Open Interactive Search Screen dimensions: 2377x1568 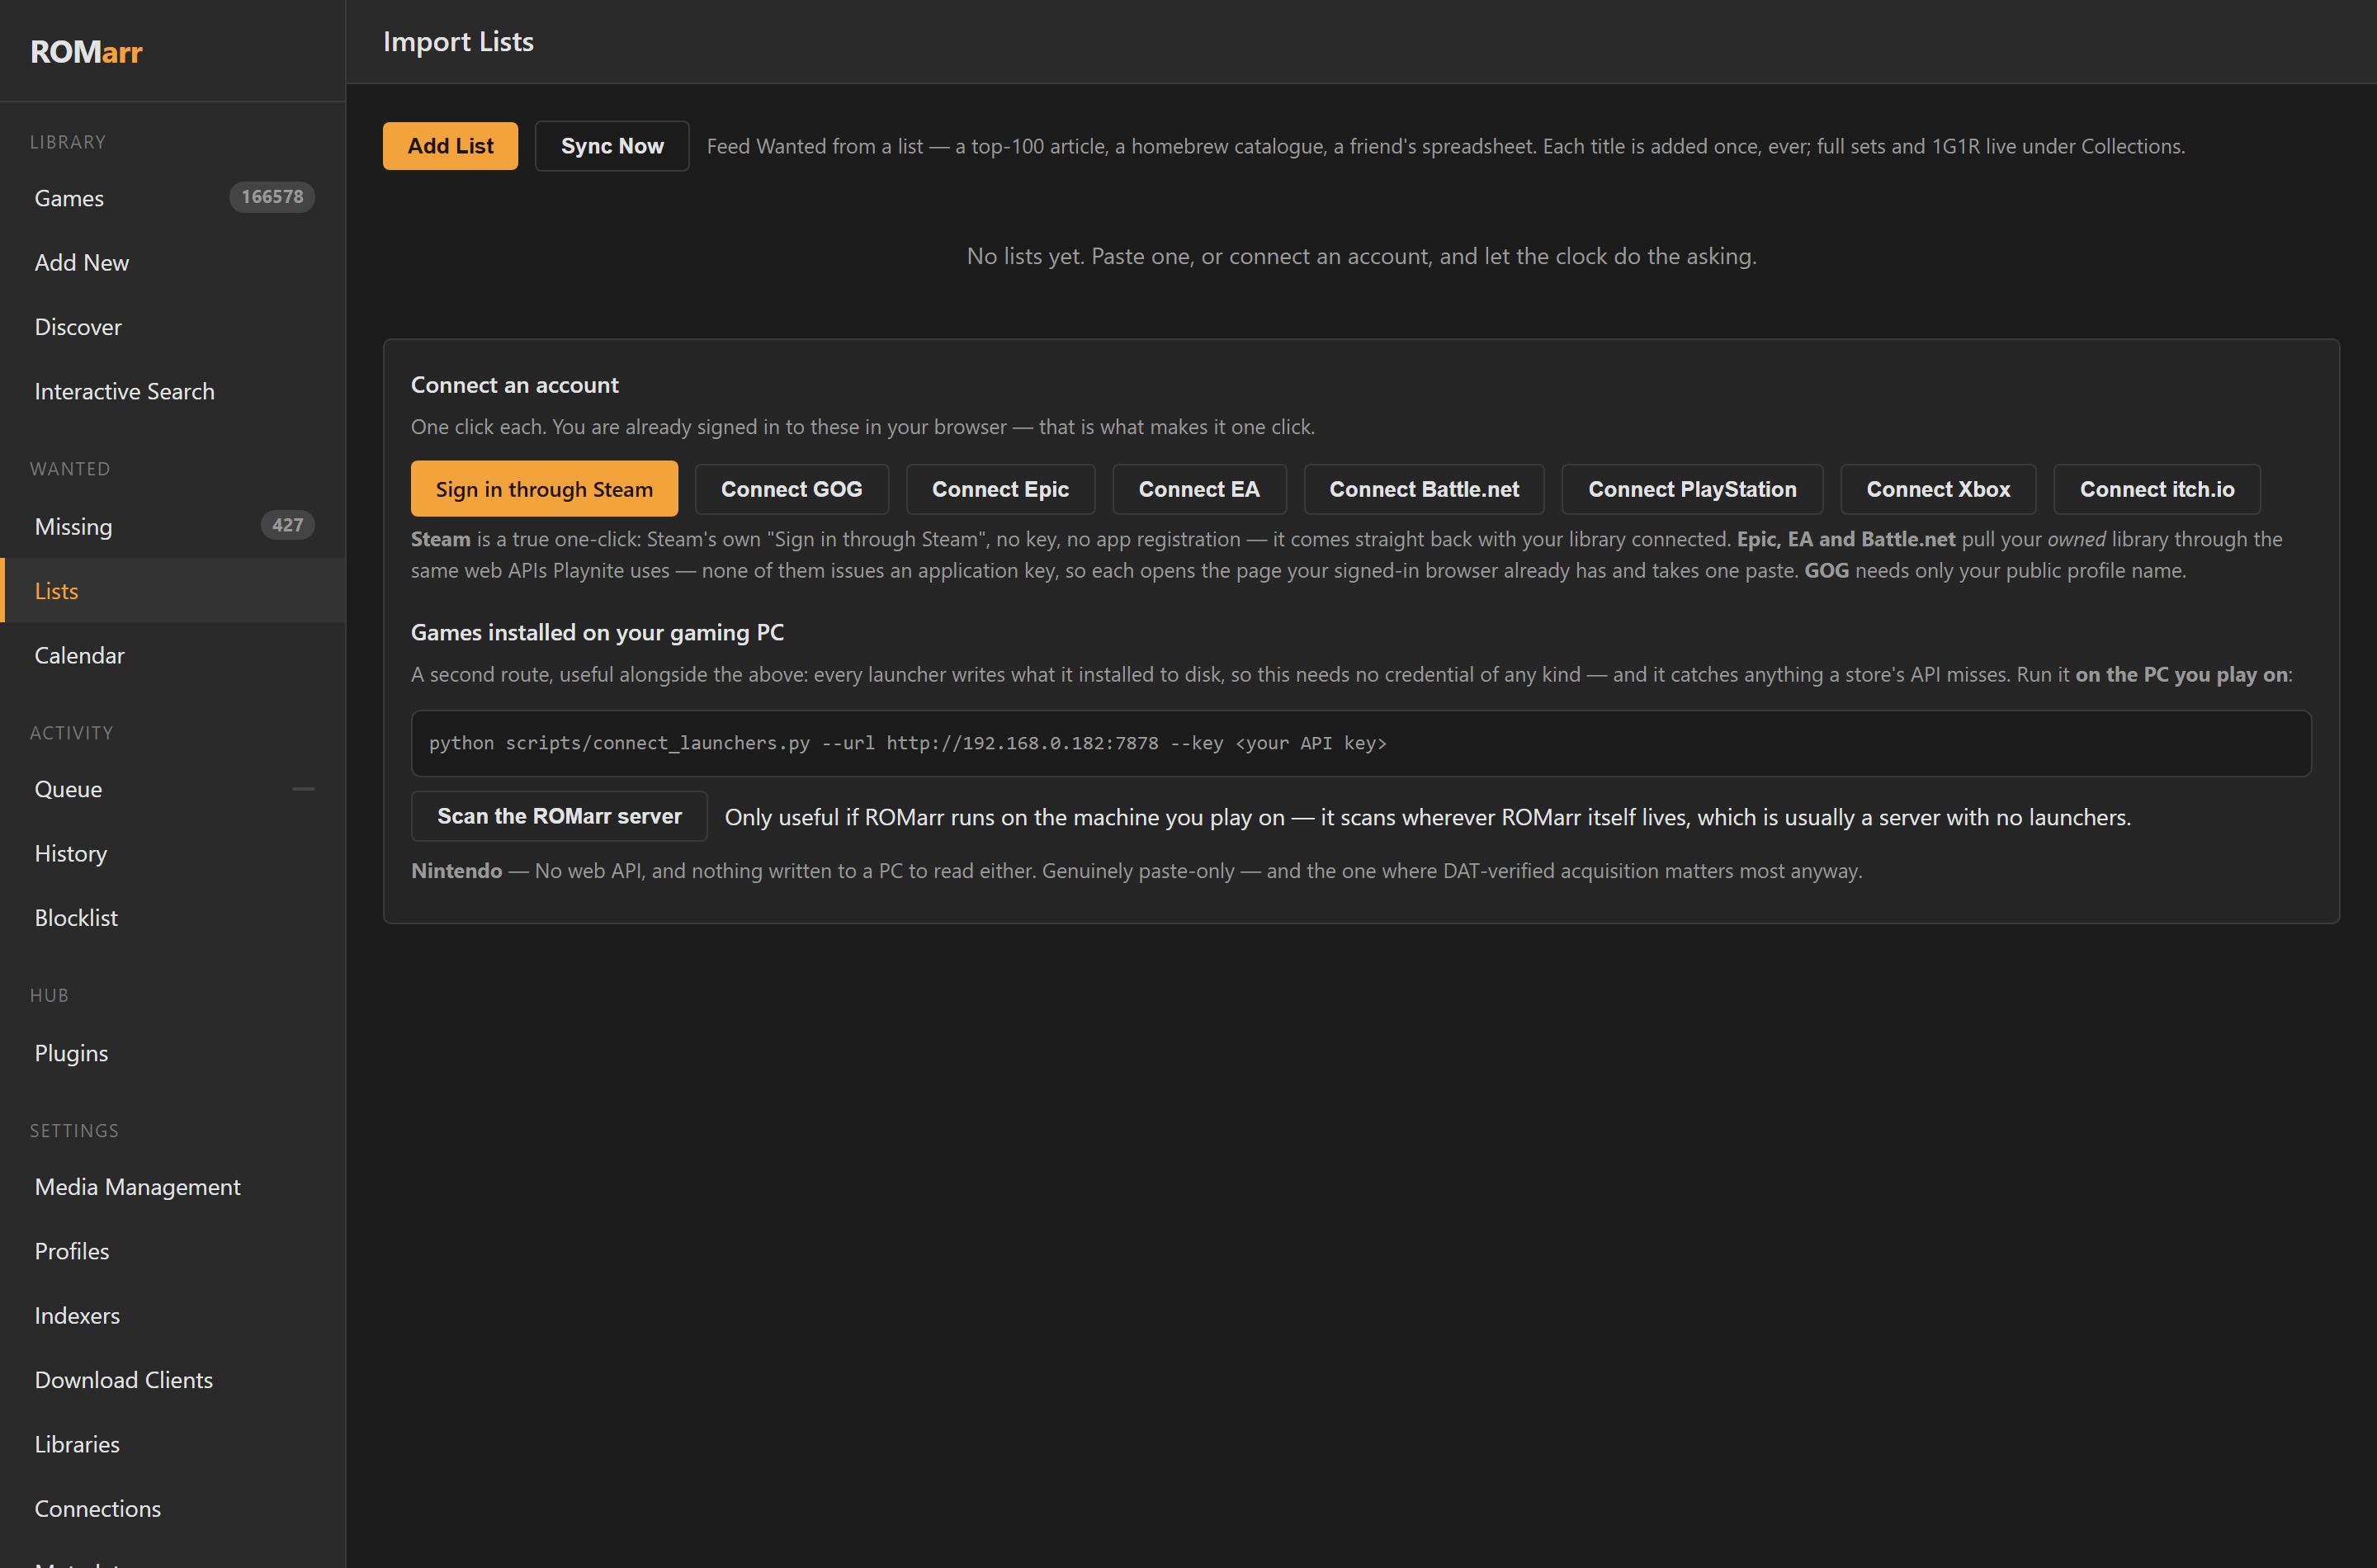(x=172, y=391)
